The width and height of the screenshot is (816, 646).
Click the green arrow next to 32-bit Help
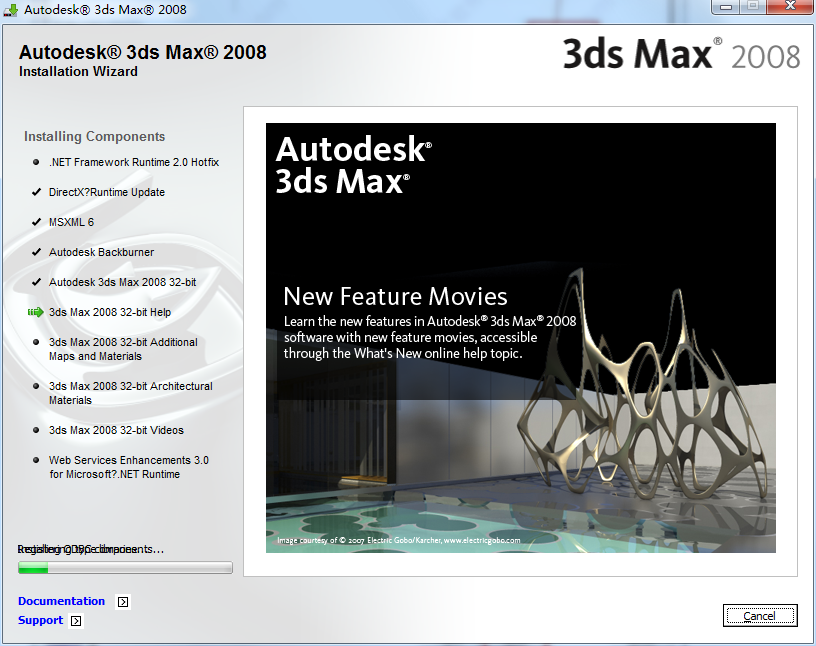pyautogui.click(x=35, y=312)
